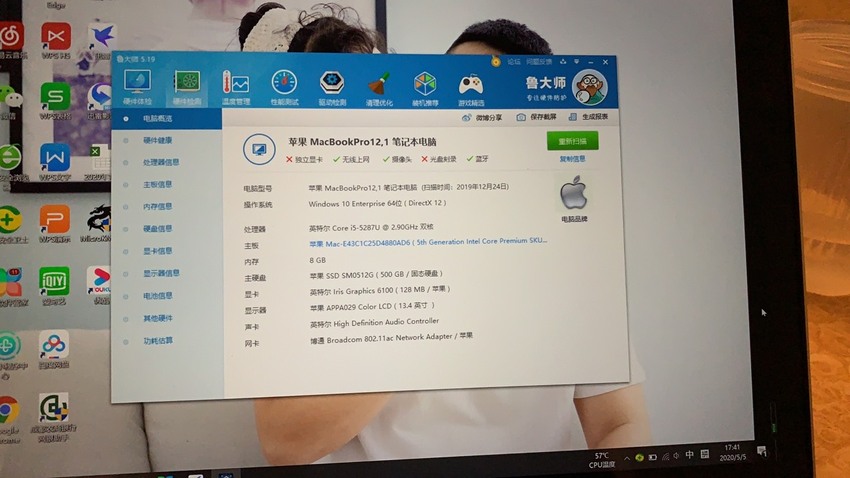Click 生成报表 to generate report
Viewport: 850px width, 478px height.
click(x=589, y=117)
